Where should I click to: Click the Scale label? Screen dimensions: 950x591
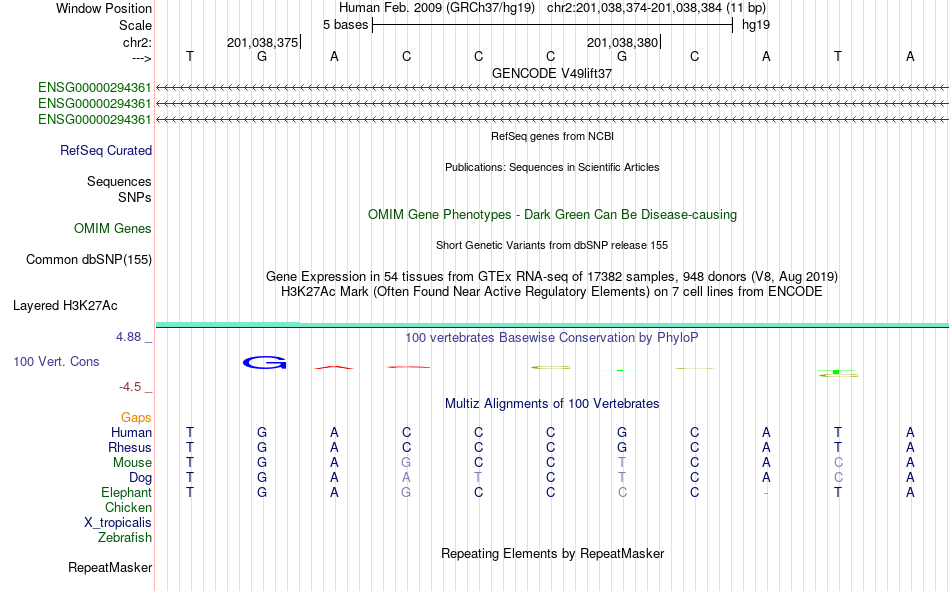pos(135,25)
